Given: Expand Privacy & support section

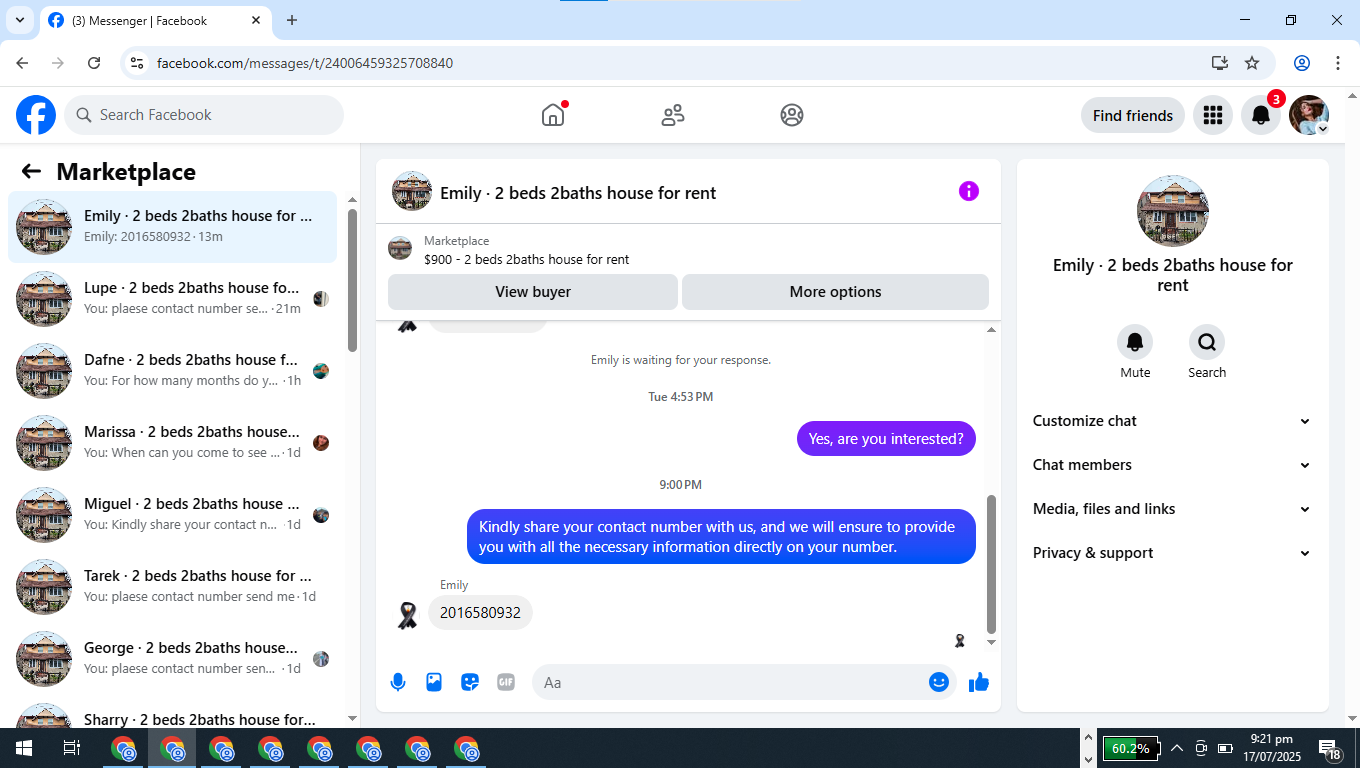Looking at the screenshot, I should coord(1172,553).
